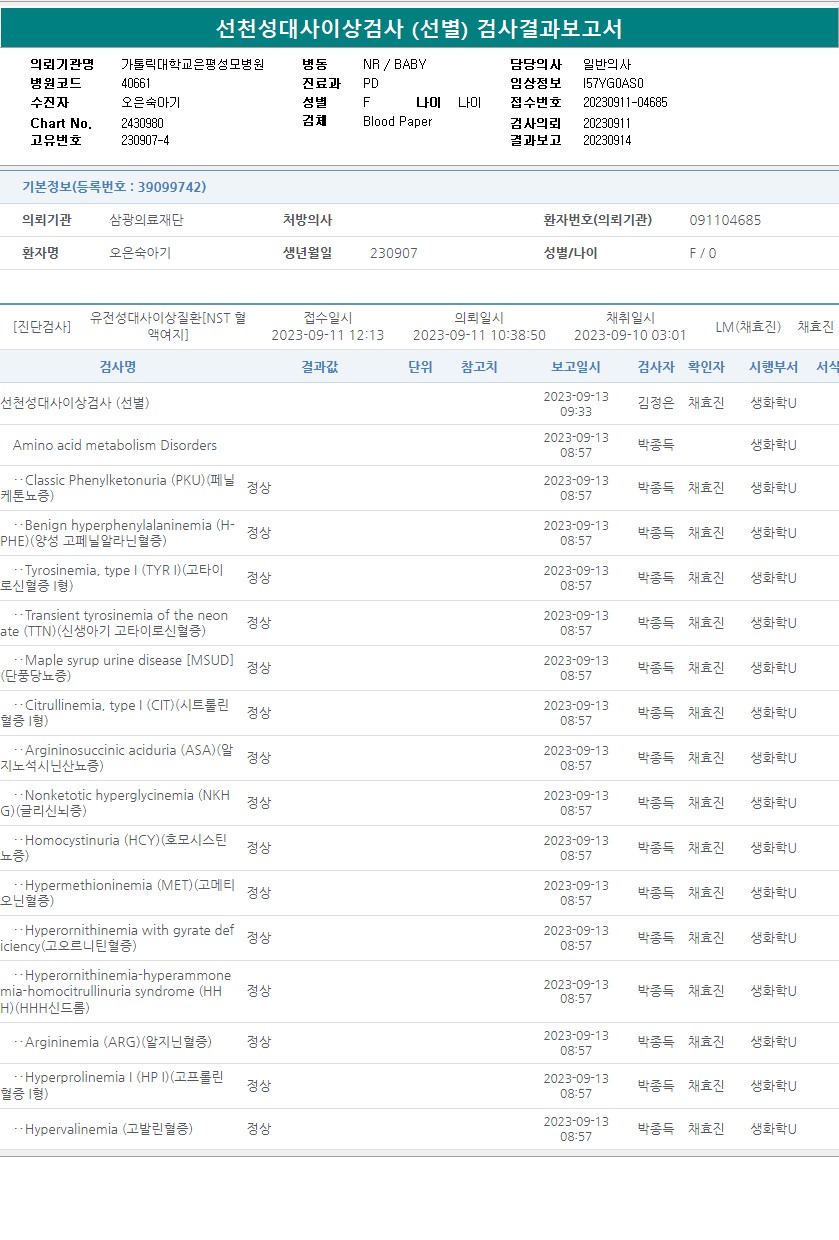Click the Argininemia (ARG) test name
Screen dimensions: 839x1240
click(x=118, y=1042)
